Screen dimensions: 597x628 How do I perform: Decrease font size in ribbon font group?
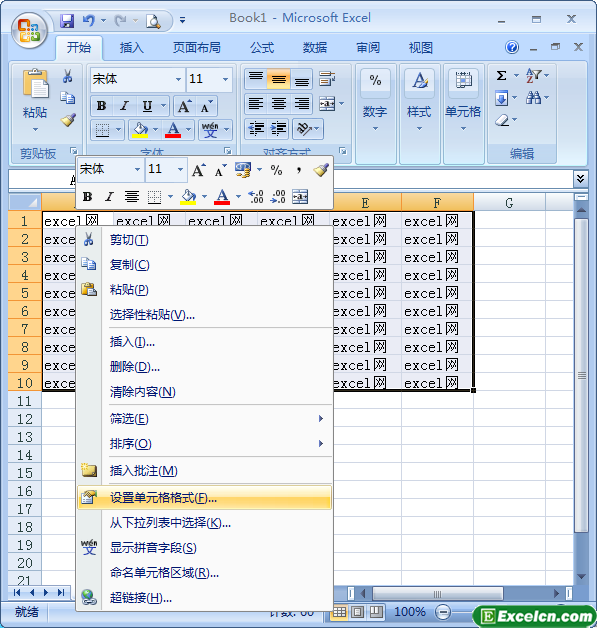click(x=206, y=107)
